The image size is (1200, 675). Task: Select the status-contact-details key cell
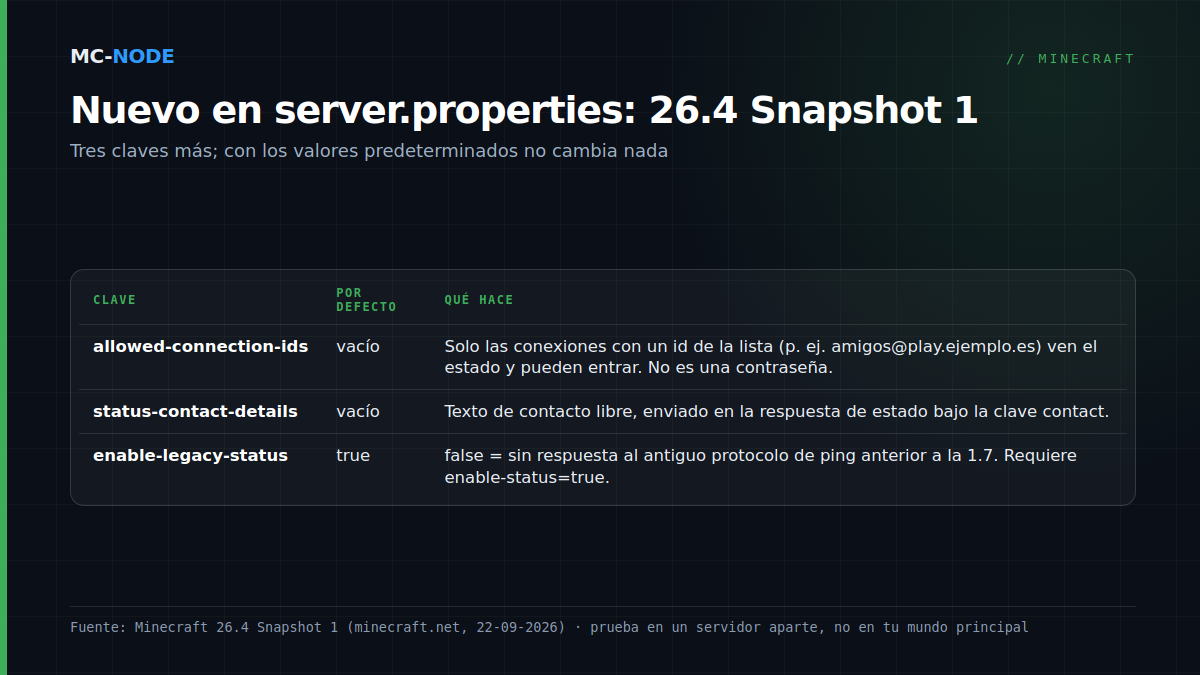pos(195,411)
